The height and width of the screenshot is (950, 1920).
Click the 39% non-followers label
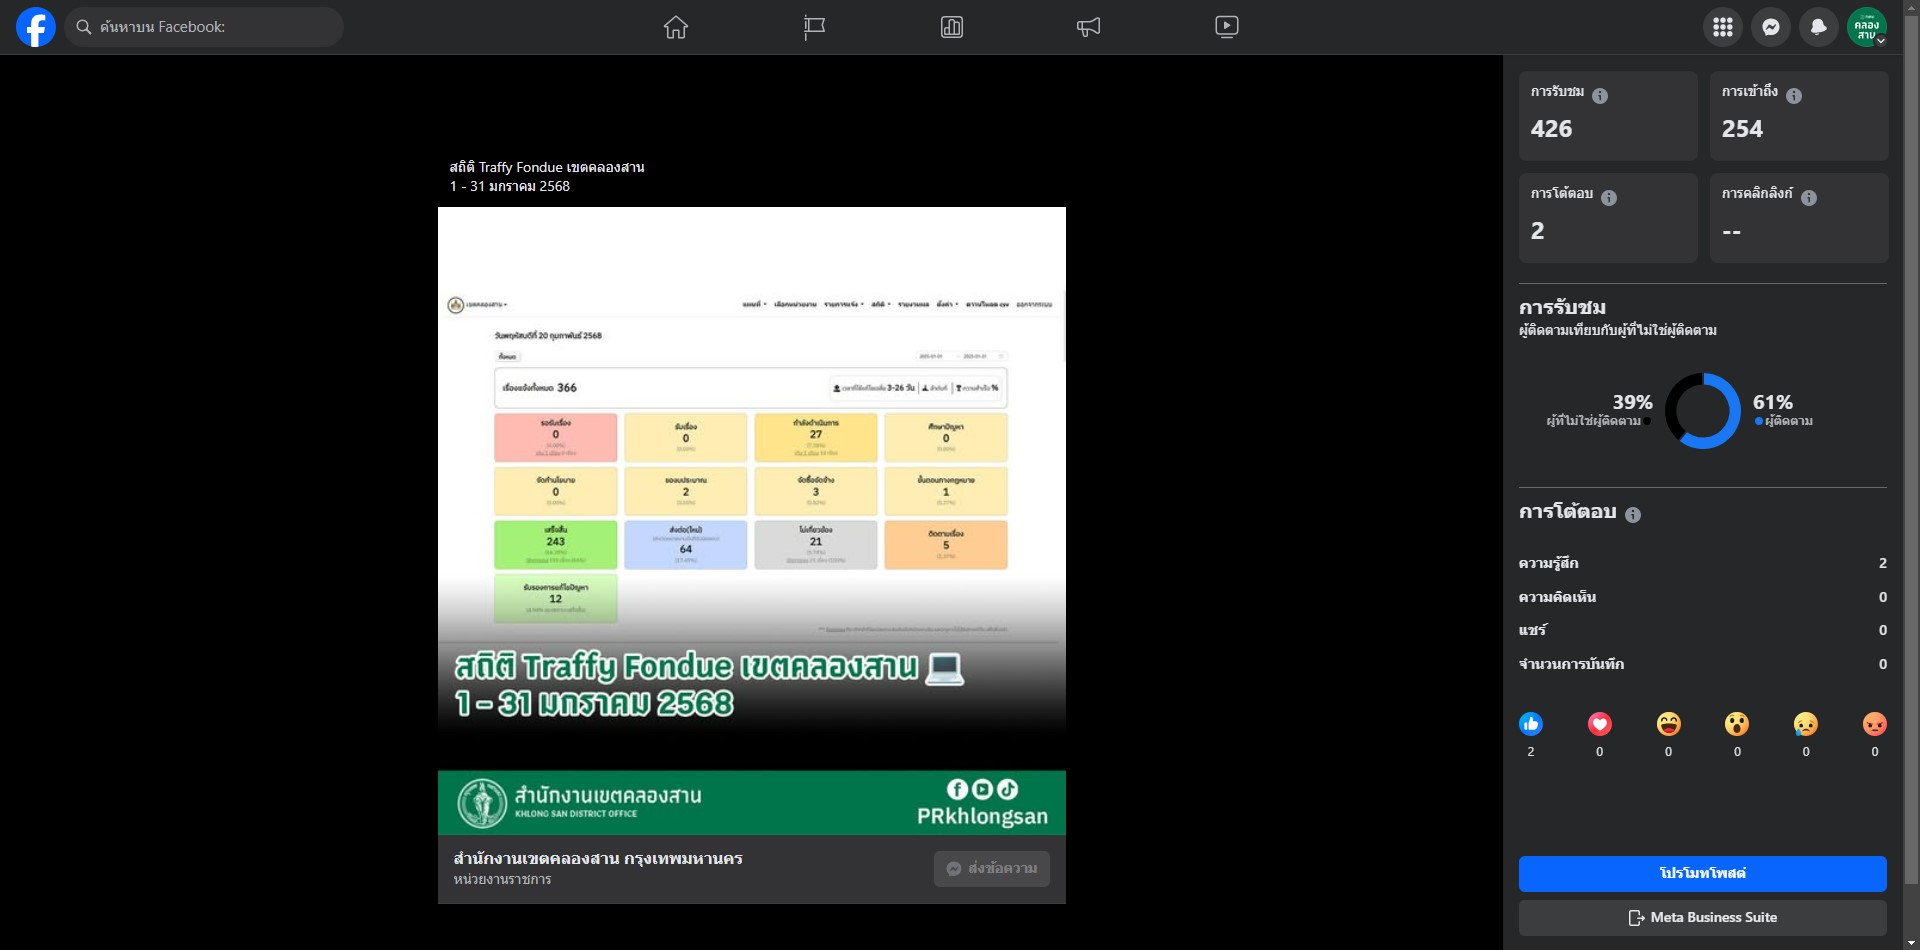click(x=1599, y=410)
